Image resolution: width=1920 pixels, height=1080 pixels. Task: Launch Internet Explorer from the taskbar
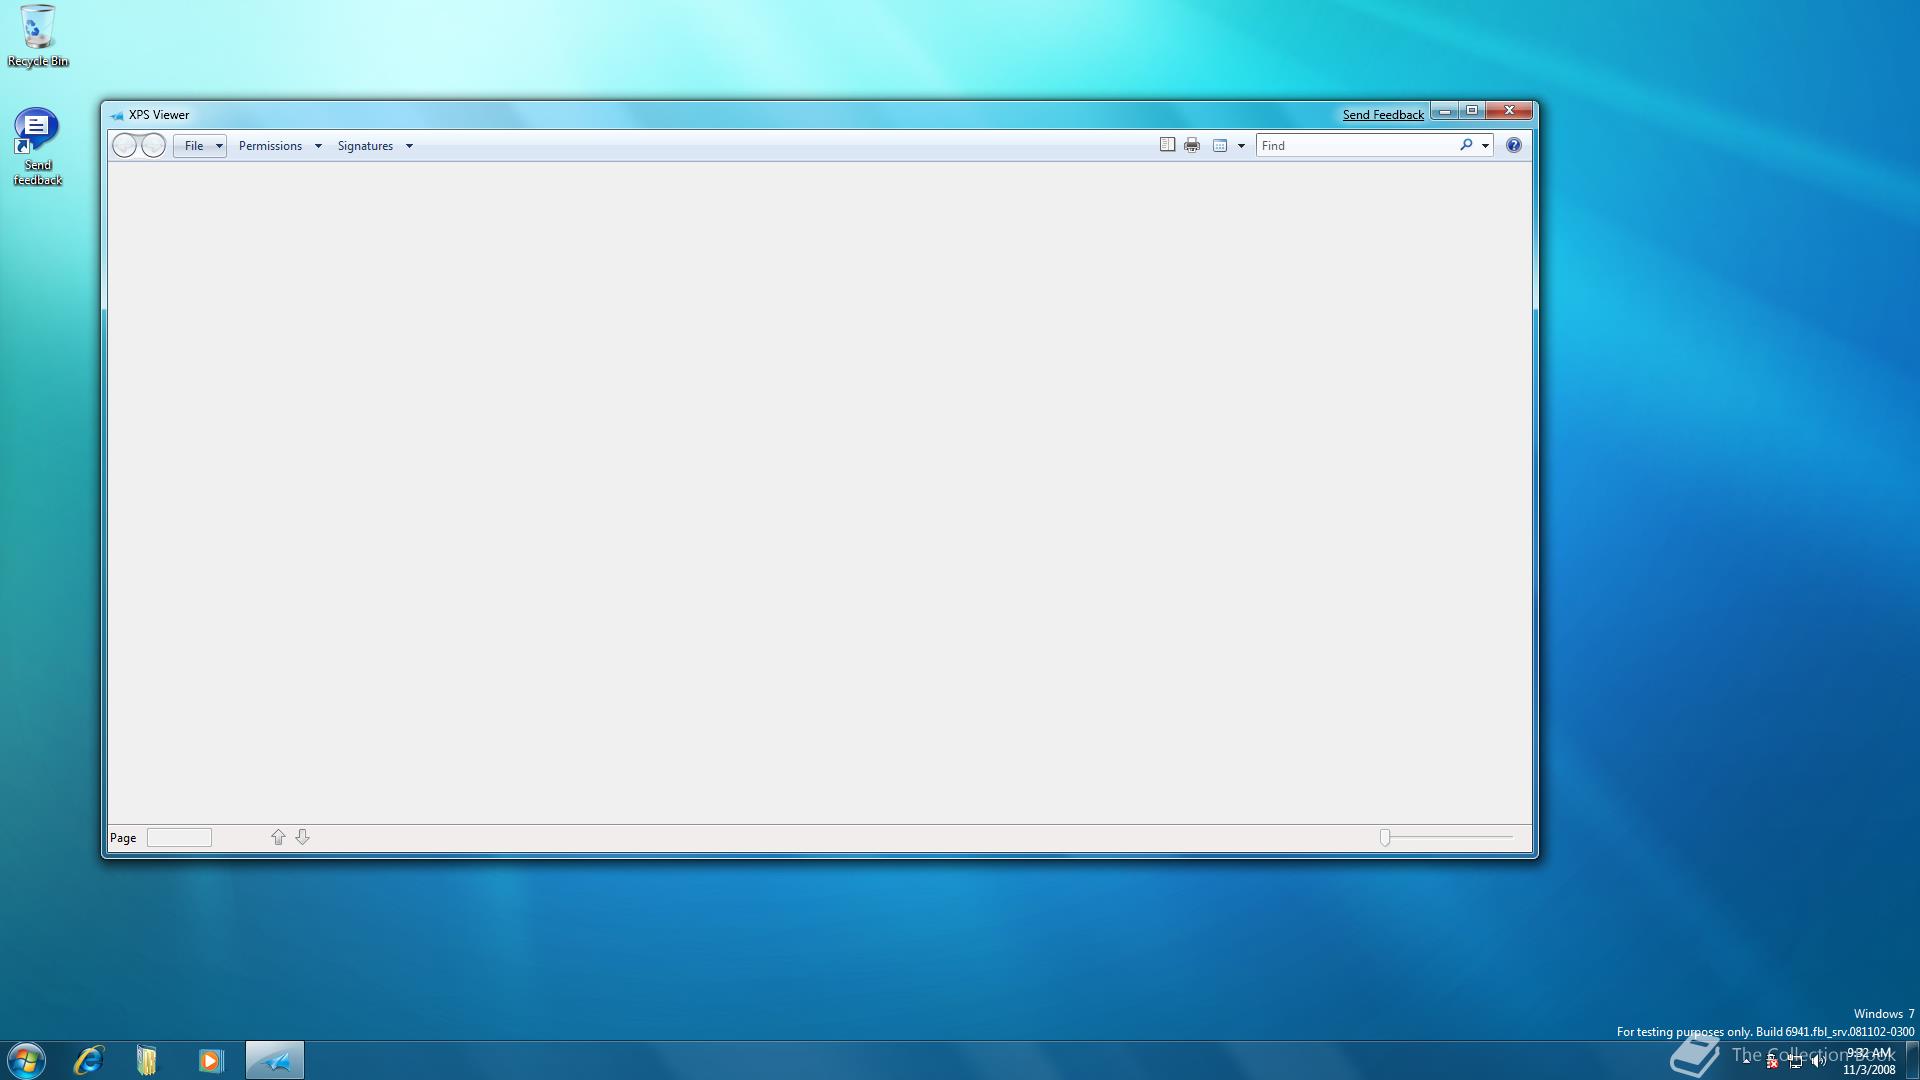[x=89, y=1060]
